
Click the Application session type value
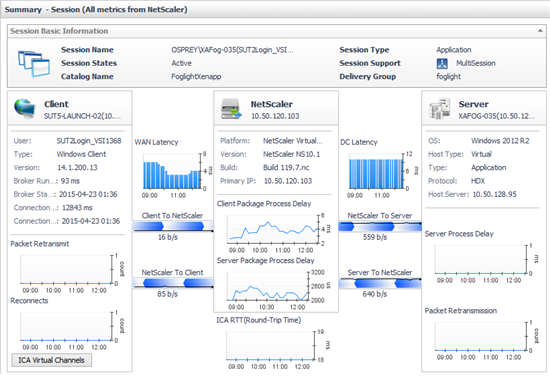454,50
